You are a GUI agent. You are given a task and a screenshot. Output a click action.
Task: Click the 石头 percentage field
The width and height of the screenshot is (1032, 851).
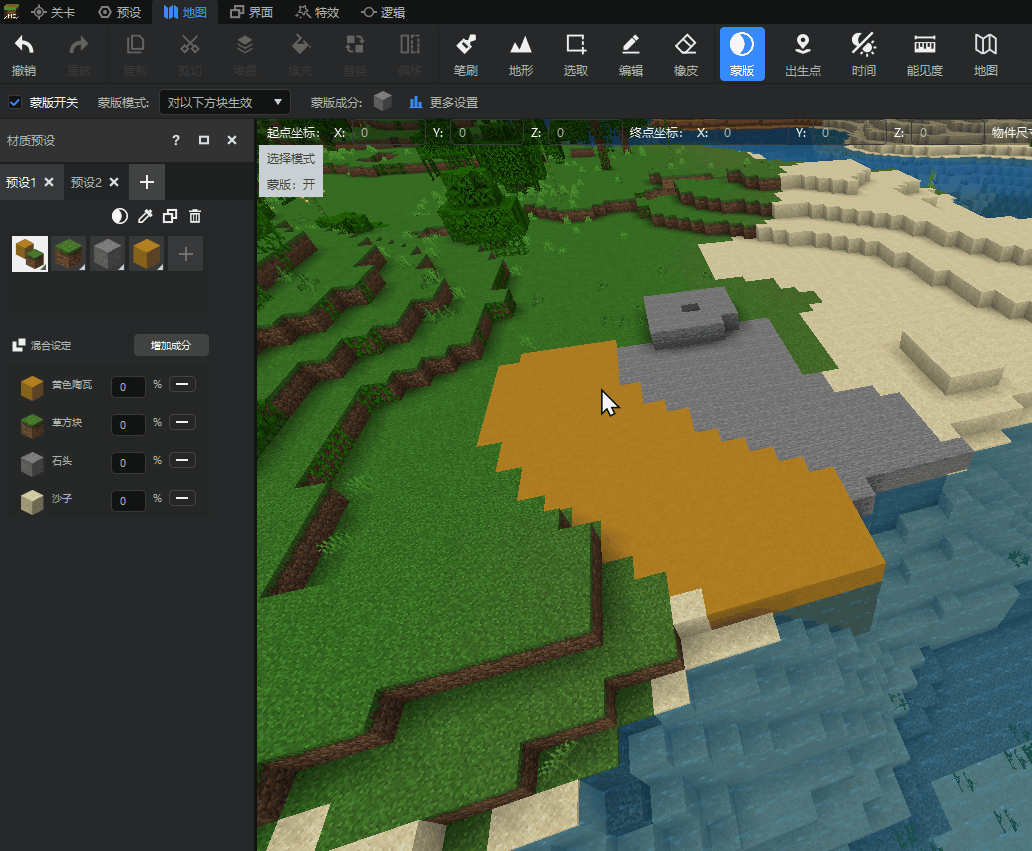tap(128, 463)
